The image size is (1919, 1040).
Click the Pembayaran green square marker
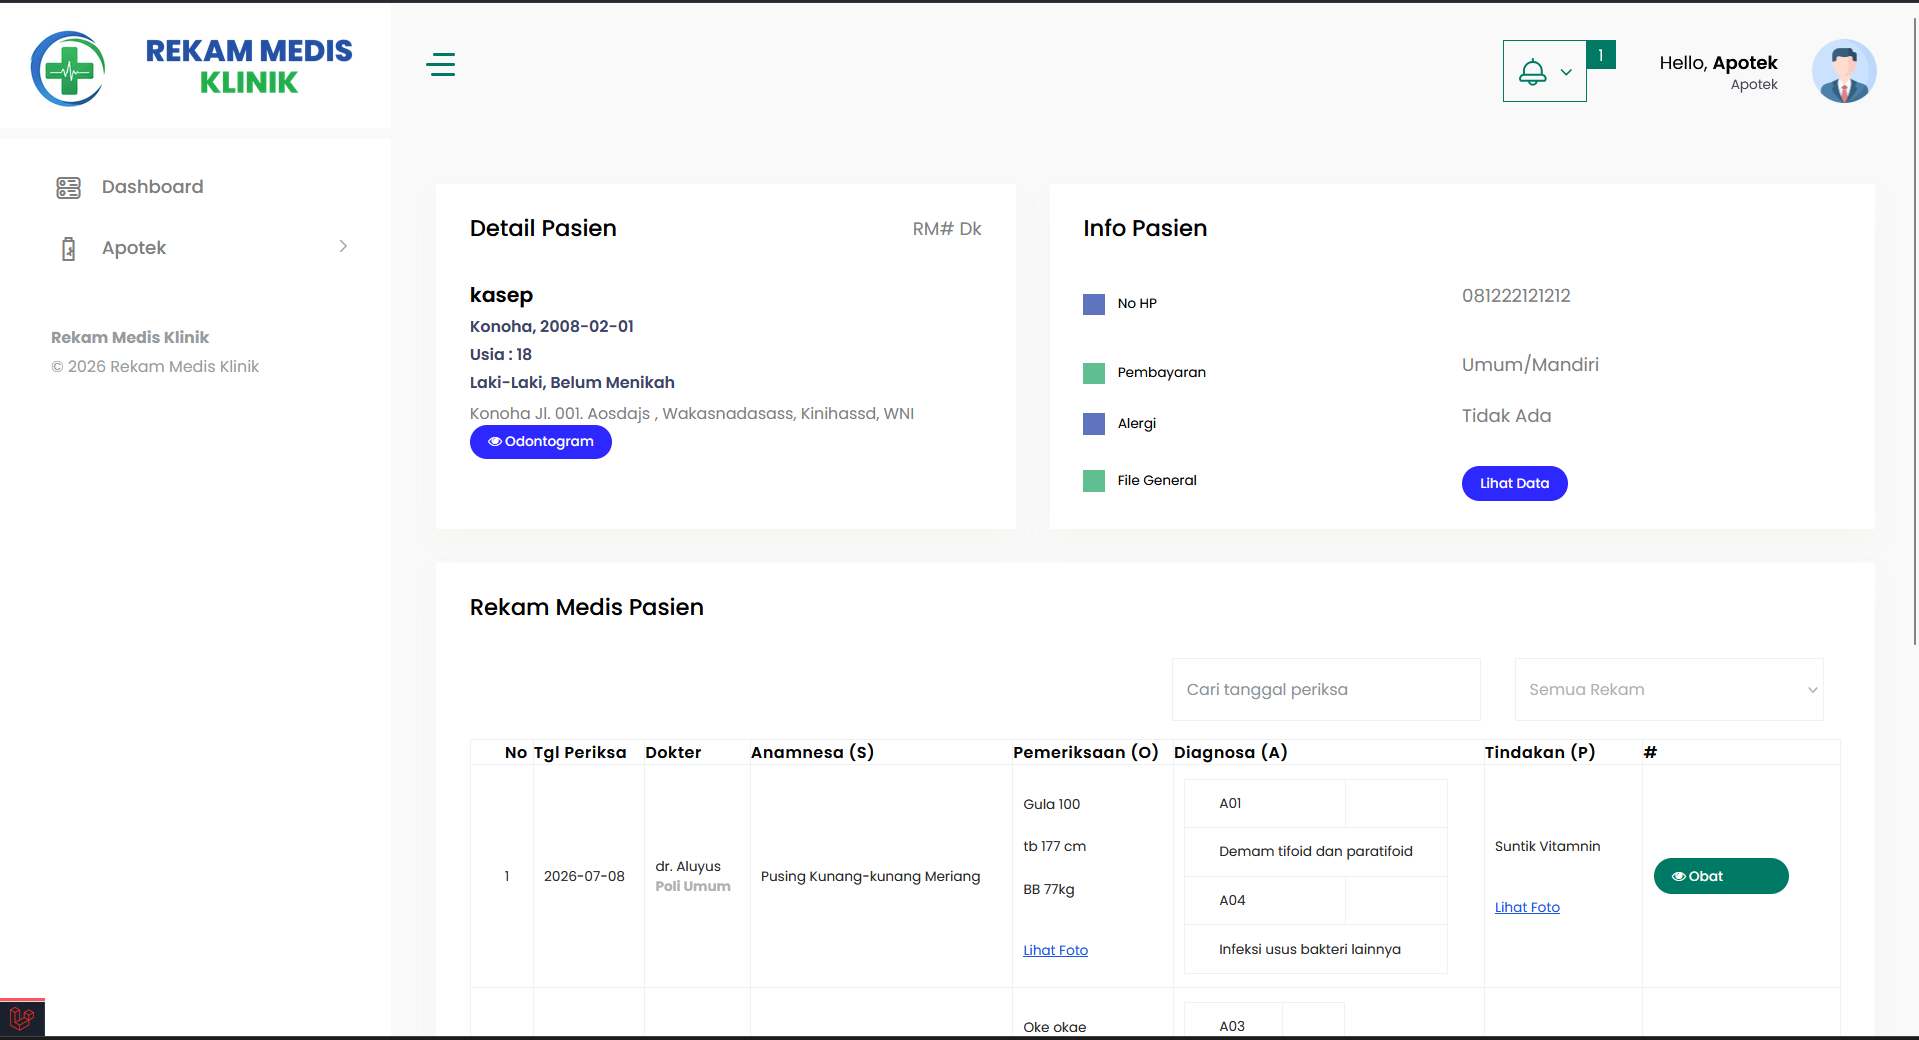(x=1094, y=373)
